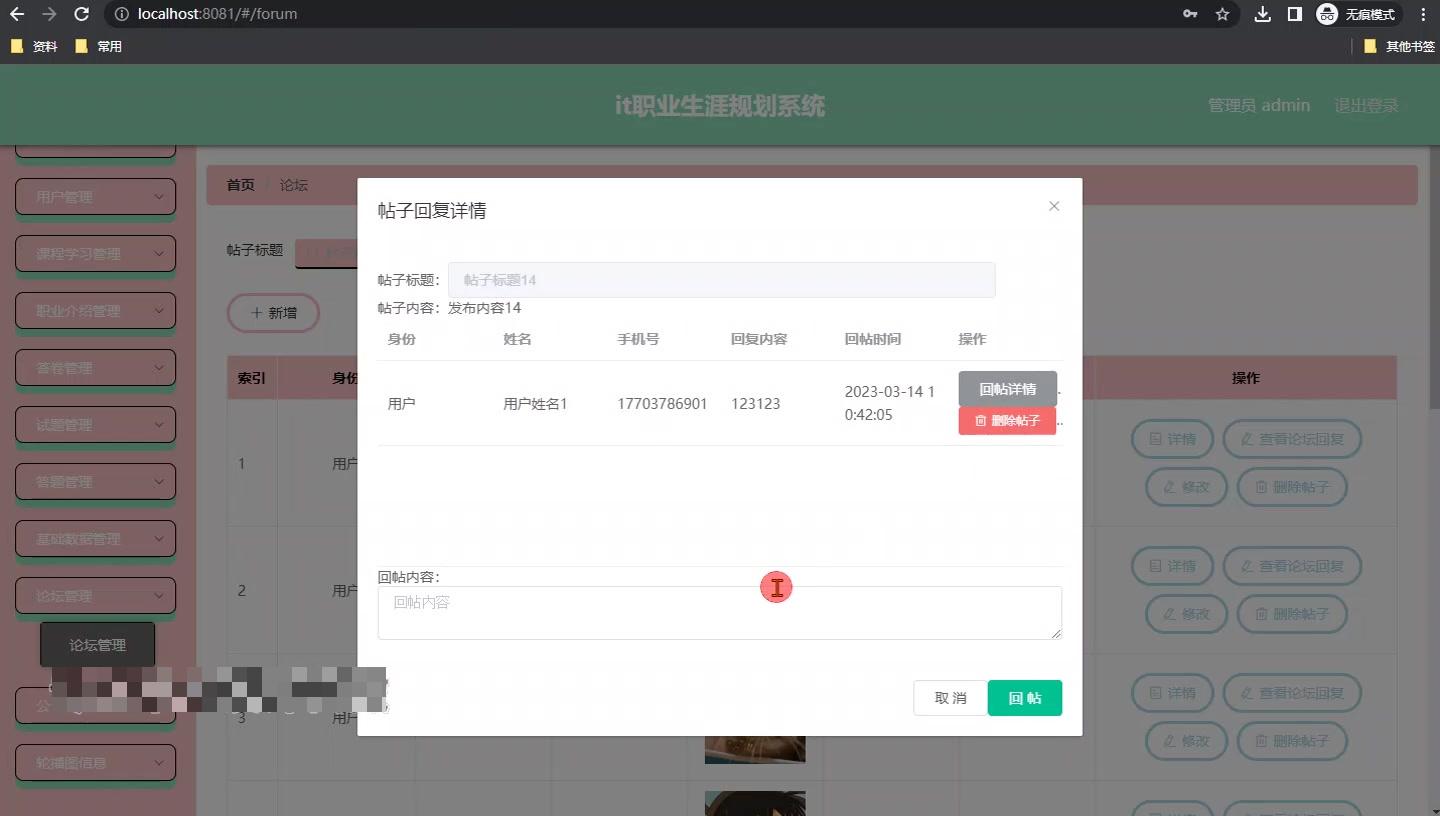Click 详情 button in table row 3

click(1172, 693)
